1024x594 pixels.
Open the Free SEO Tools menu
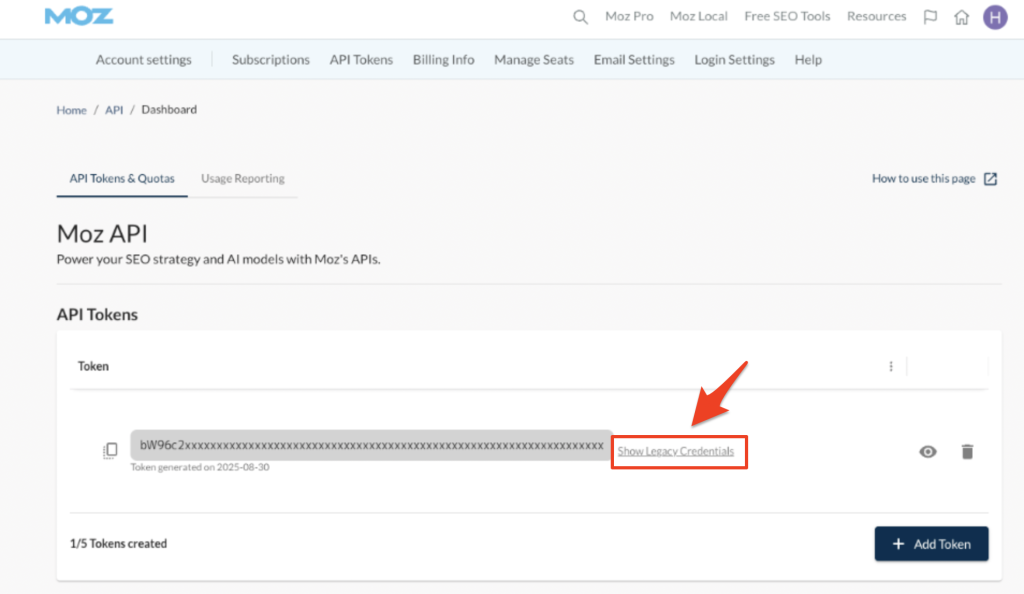787,17
